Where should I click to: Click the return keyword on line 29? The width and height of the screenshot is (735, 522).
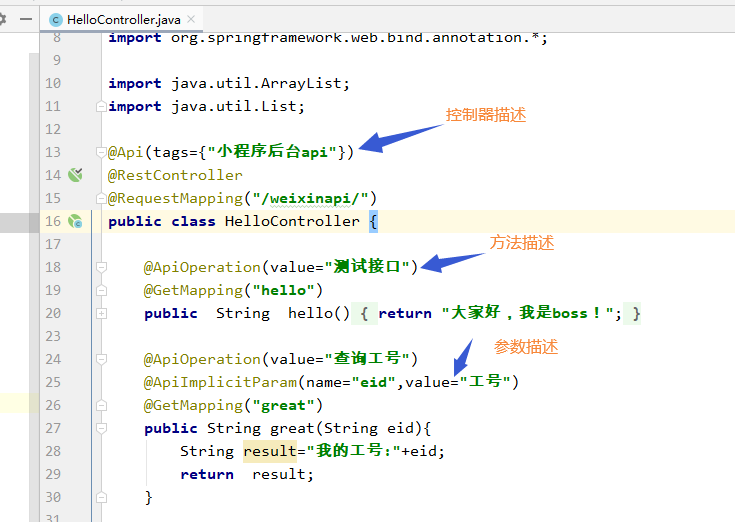click(207, 474)
